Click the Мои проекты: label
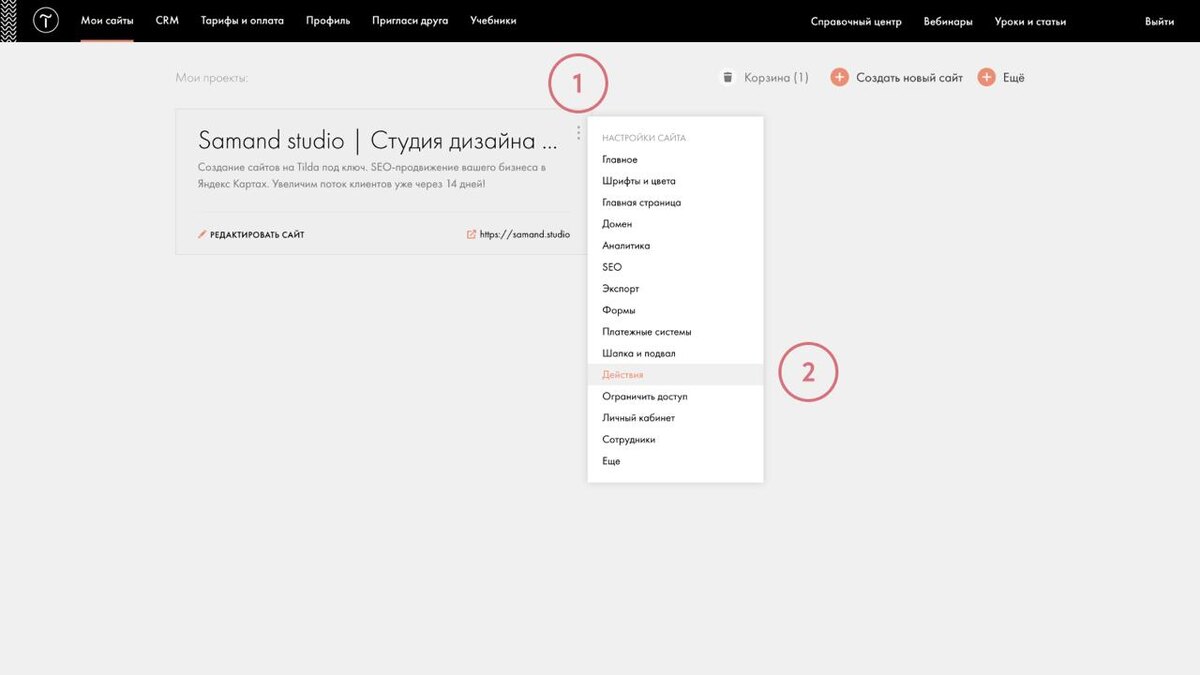This screenshot has width=1200, height=675. [211, 77]
